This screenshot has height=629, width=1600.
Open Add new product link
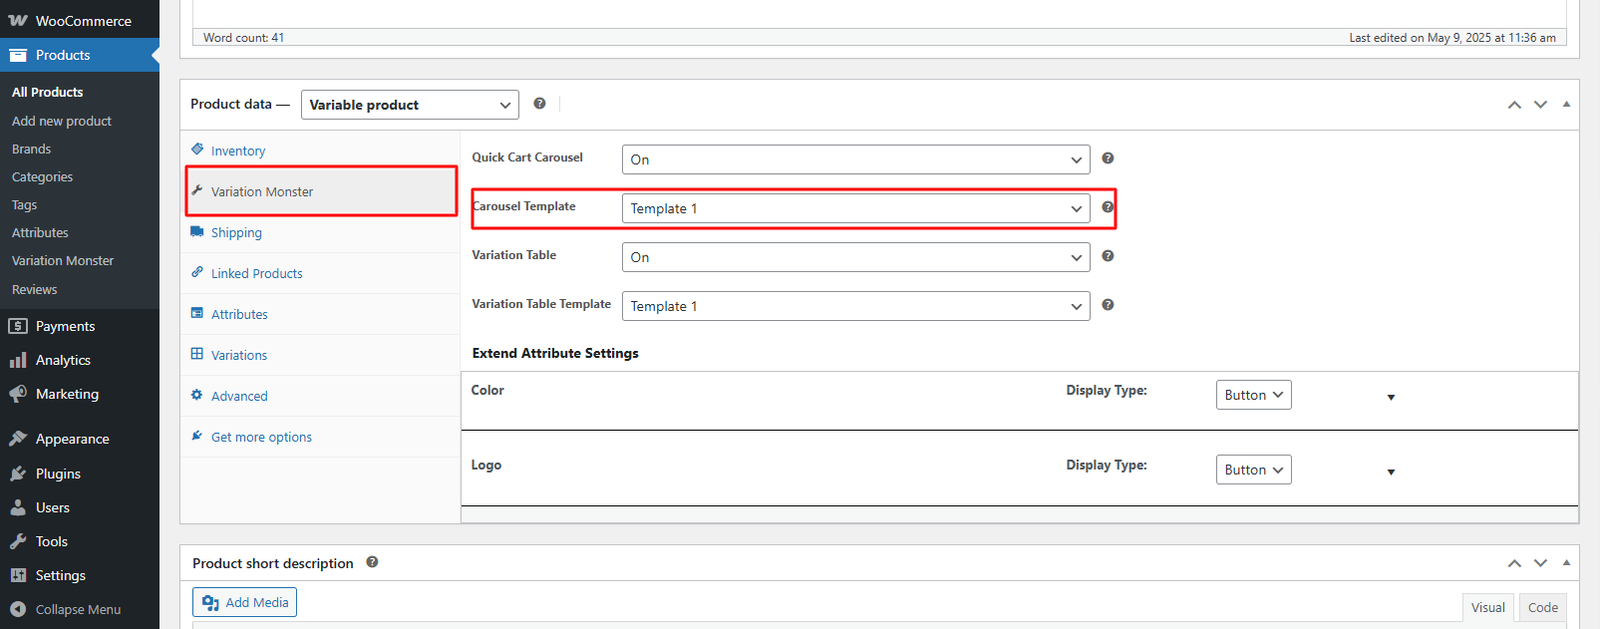pos(62,121)
